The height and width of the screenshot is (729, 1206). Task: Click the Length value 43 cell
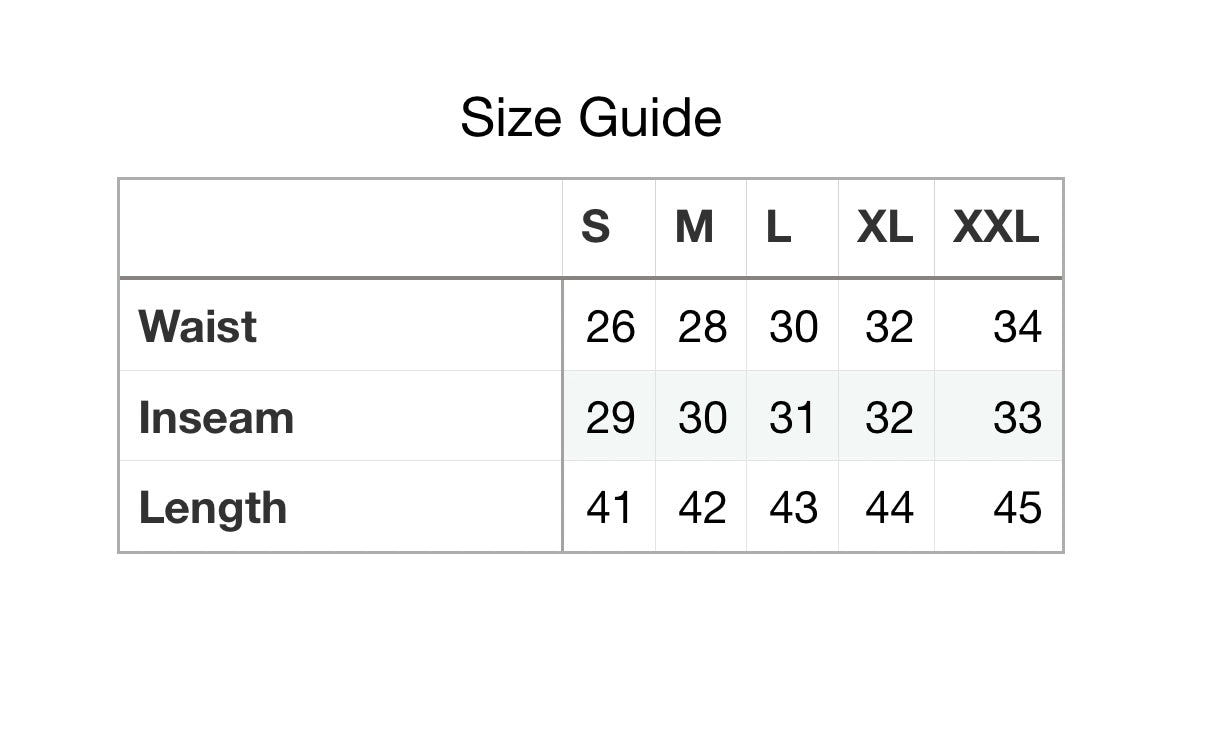[x=793, y=507]
